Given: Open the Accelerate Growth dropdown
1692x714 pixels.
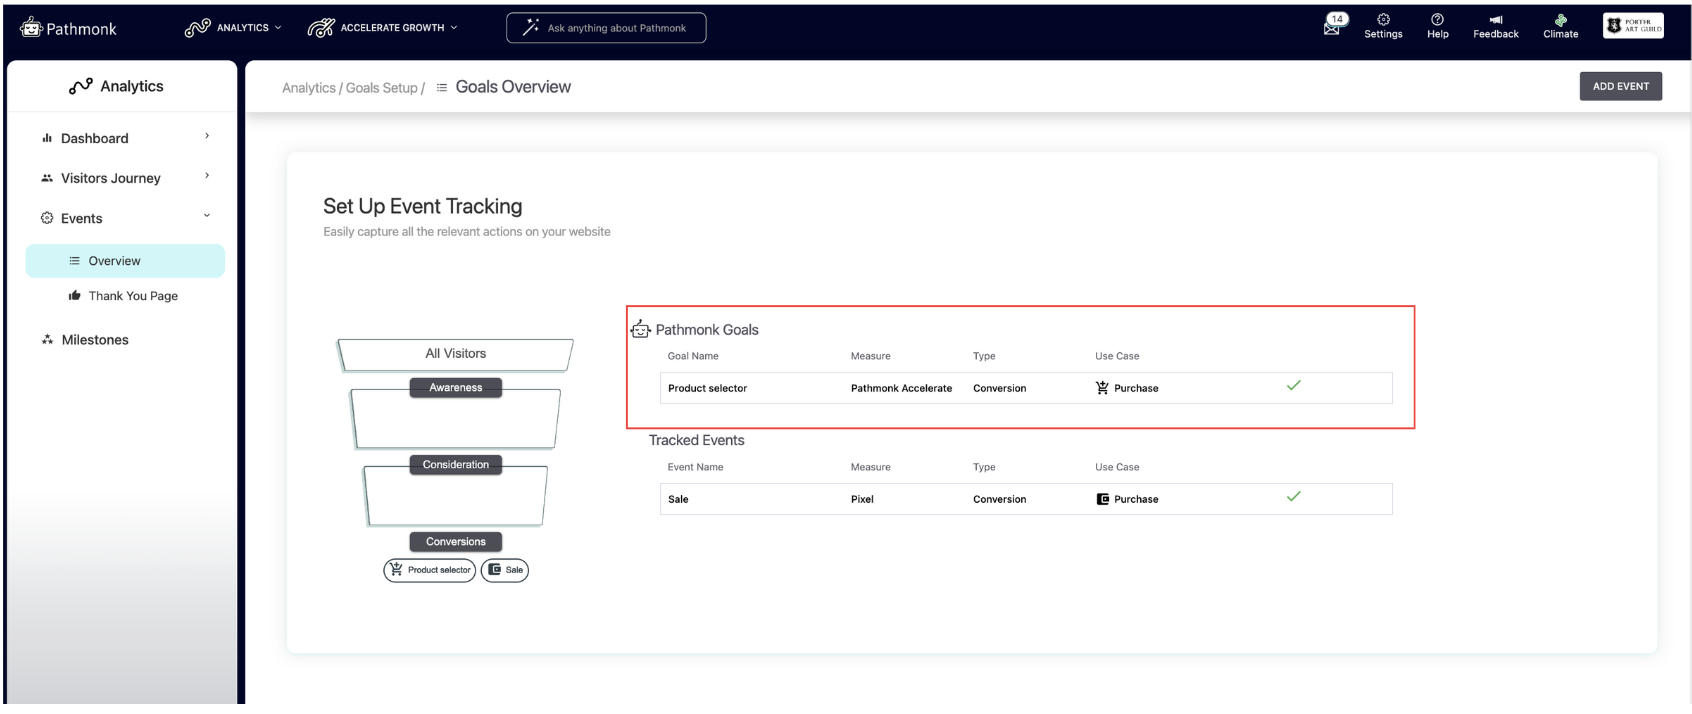Looking at the screenshot, I should pos(382,28).
